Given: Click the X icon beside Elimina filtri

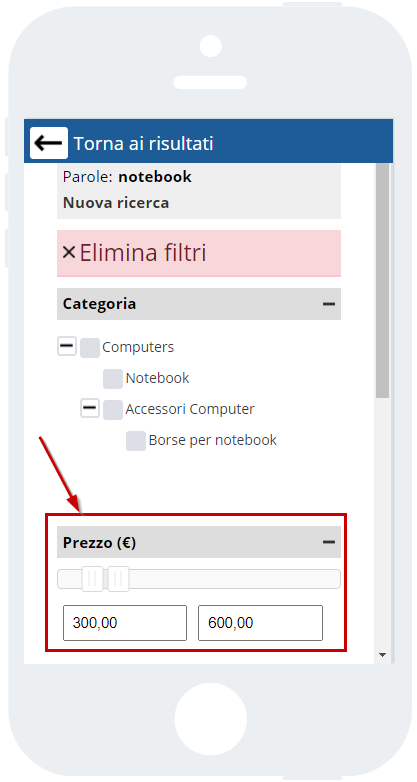Looking at the screenshot, I should [x=69, y=252].
